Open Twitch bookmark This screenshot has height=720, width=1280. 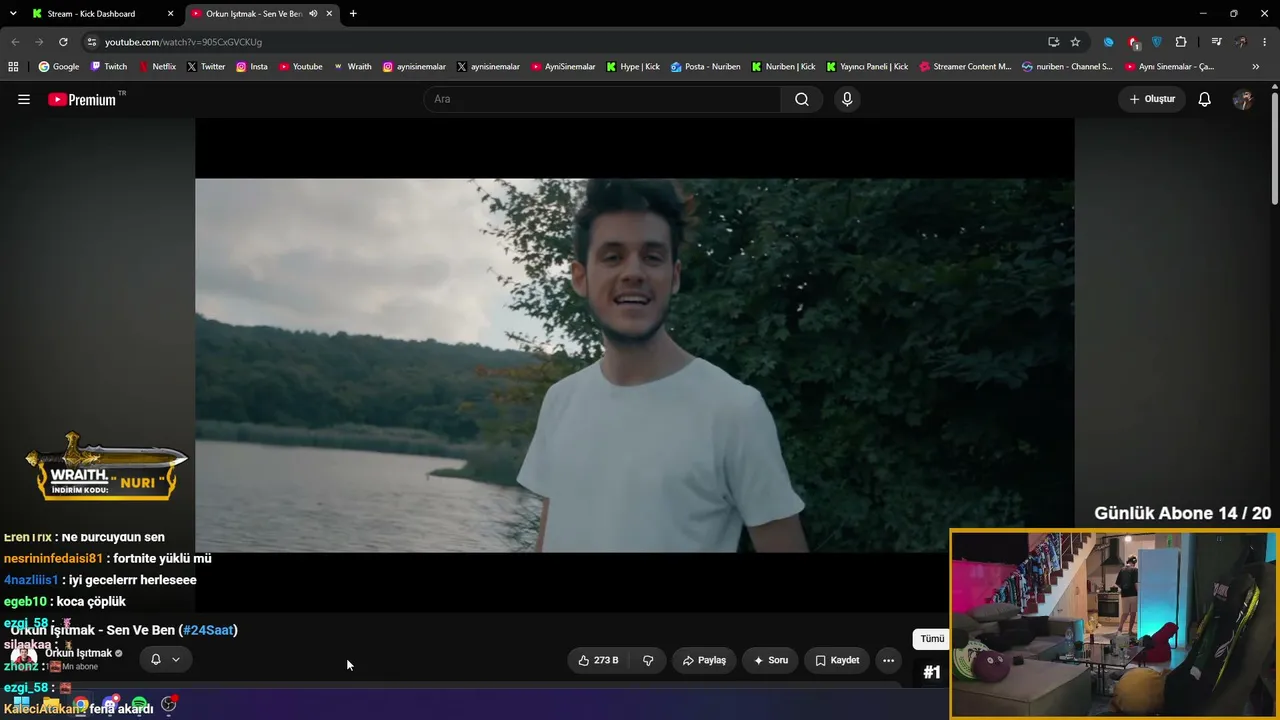(109, 67)
